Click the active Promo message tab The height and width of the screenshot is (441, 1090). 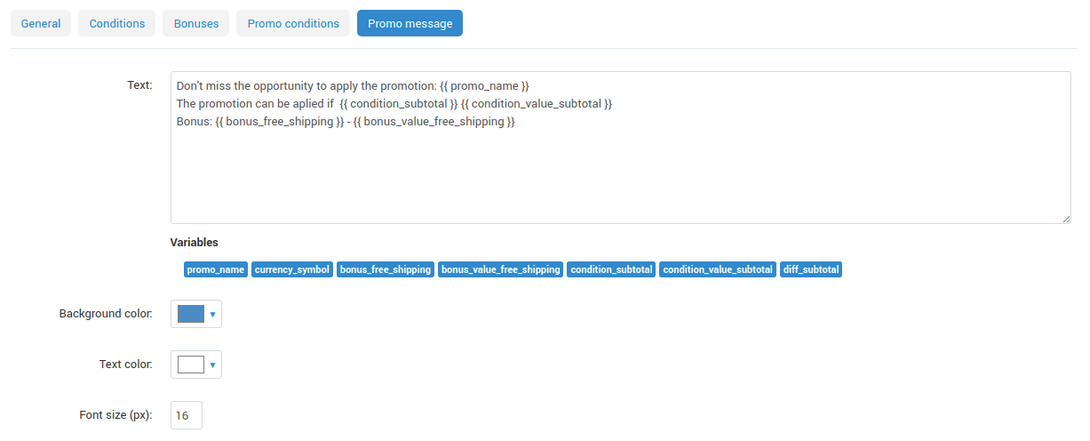point(410,23)
